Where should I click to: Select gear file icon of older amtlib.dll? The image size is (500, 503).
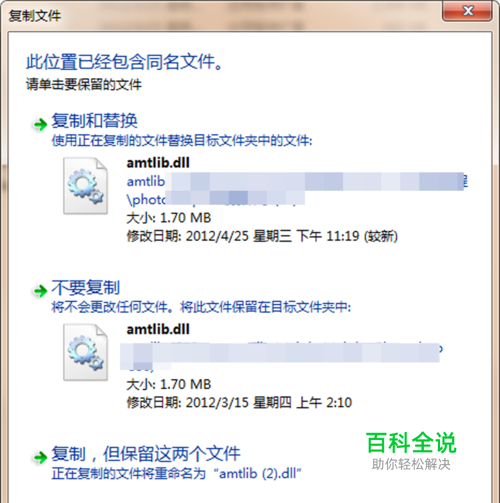point(85,352)
